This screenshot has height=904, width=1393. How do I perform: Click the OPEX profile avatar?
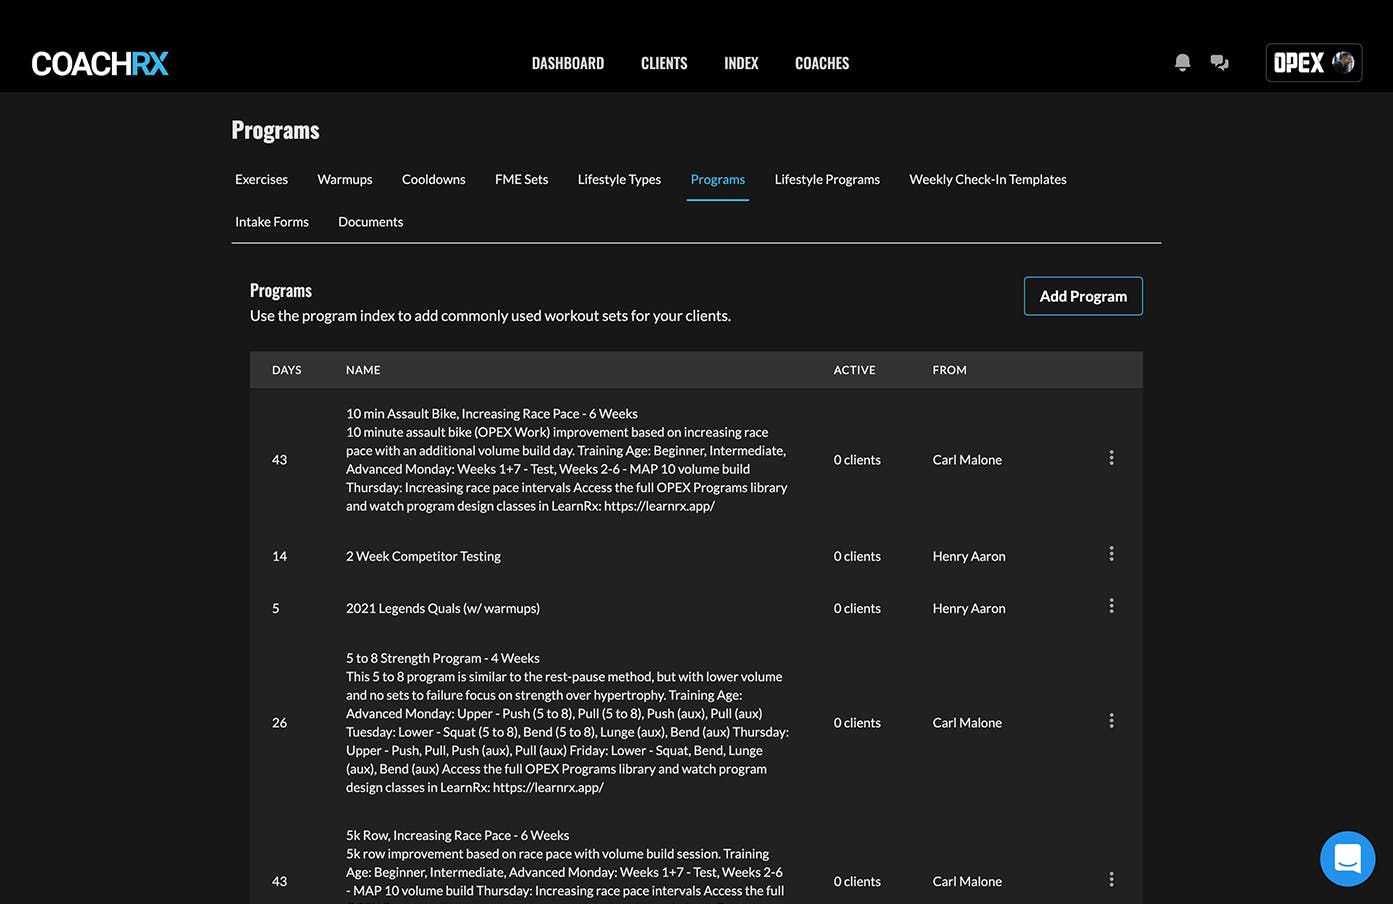click(x=1343, y=63)
